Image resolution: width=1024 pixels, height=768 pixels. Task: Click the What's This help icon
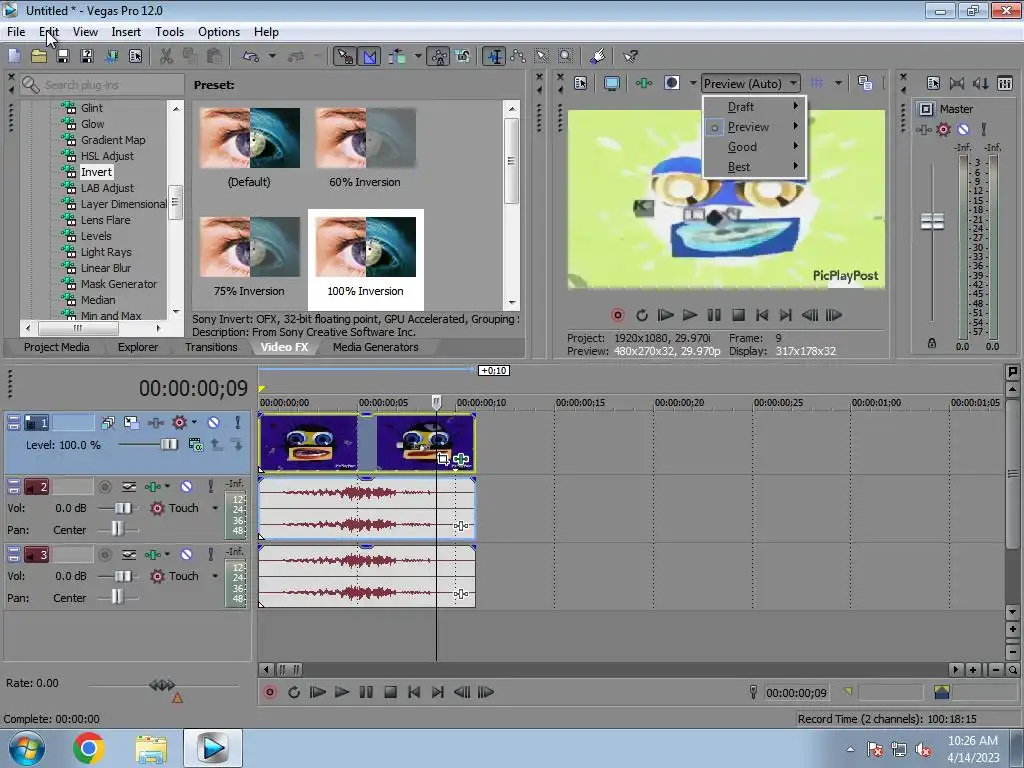(x=630, y=56)
